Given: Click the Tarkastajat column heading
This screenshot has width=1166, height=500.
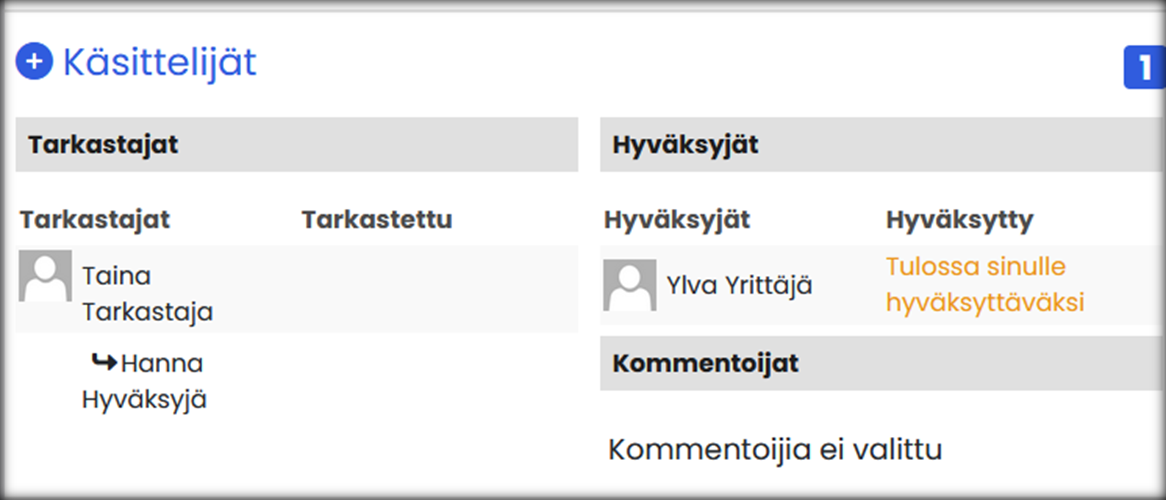Looking at the screenshot, I should click(95, 219).
